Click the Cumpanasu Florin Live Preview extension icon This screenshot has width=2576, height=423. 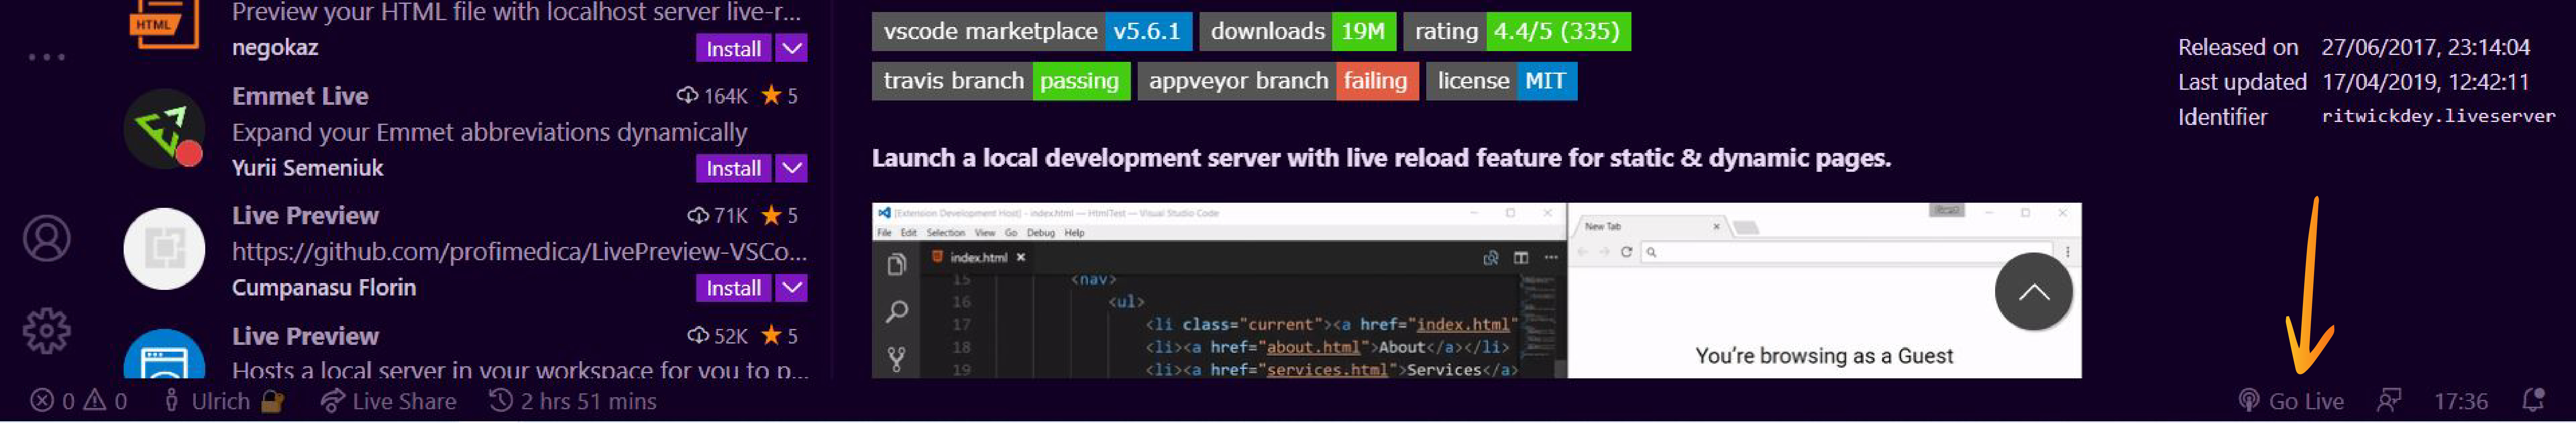pos(164,249)
